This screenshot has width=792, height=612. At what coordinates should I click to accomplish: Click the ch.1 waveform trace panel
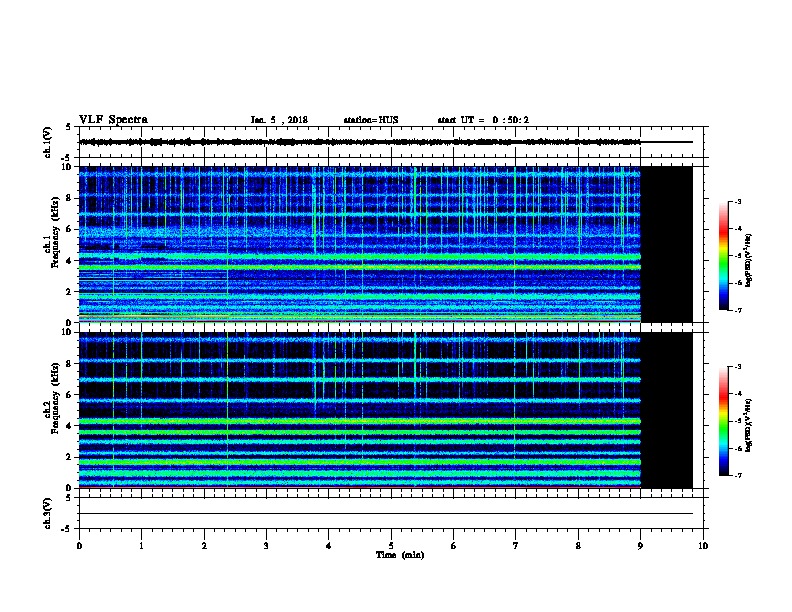pos(391,142)
